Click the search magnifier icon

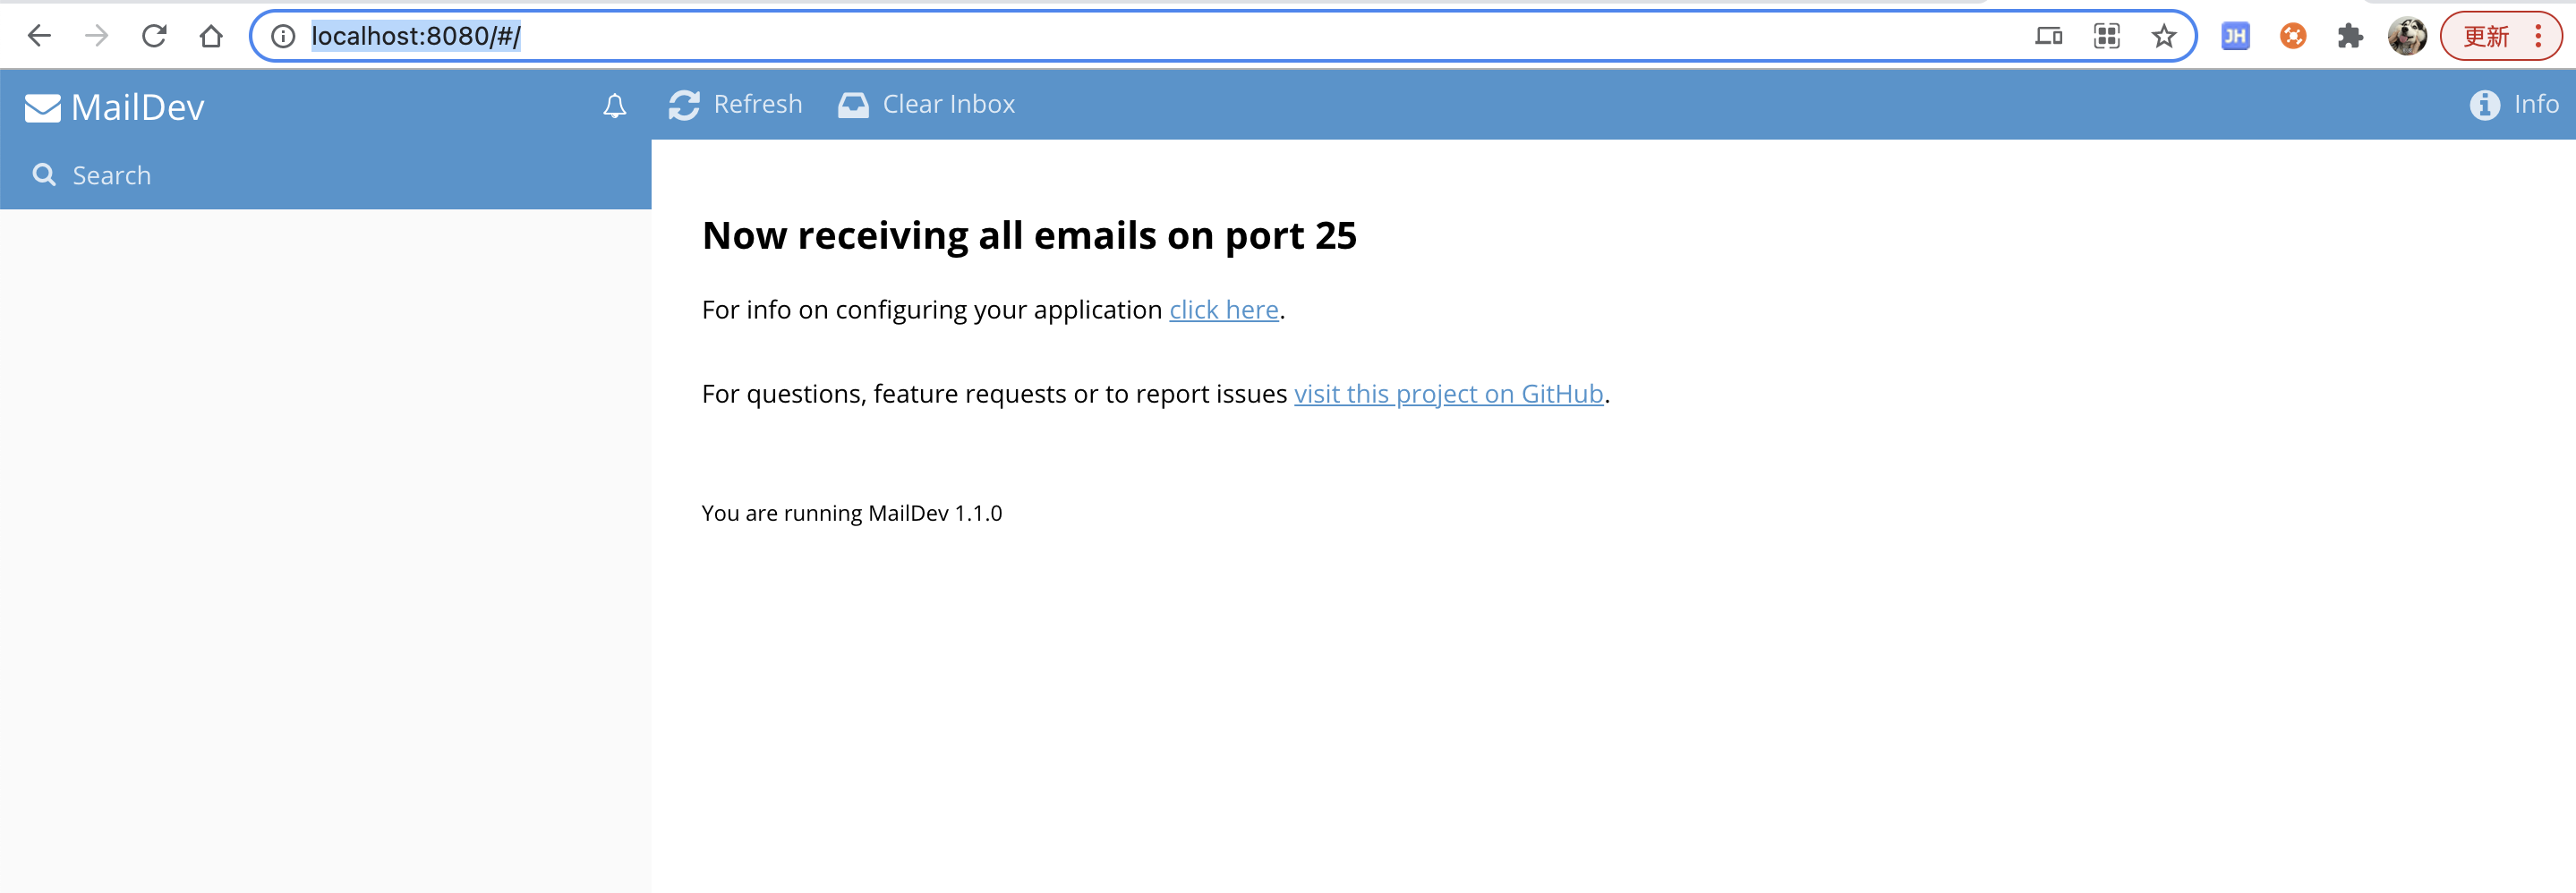click(x=44, y=175)
